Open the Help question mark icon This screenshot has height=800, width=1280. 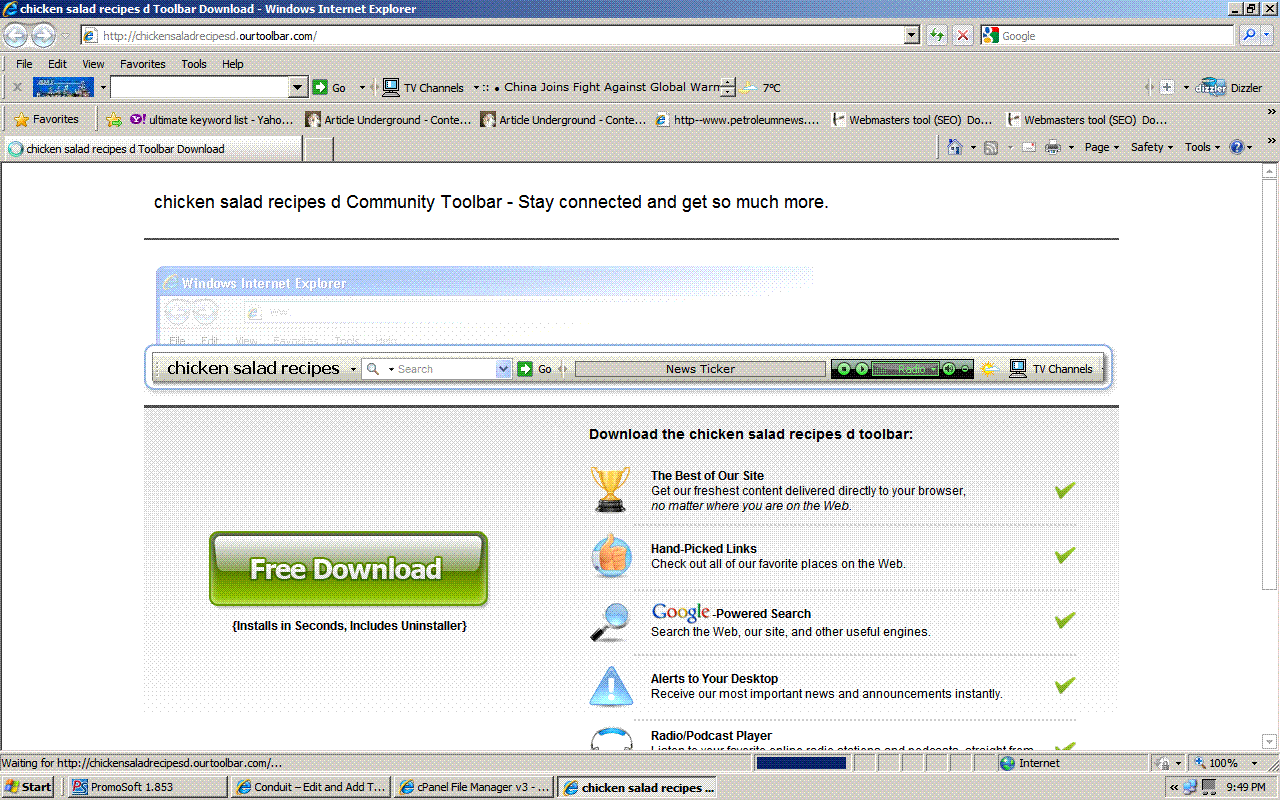click(x=1237, y=148)
